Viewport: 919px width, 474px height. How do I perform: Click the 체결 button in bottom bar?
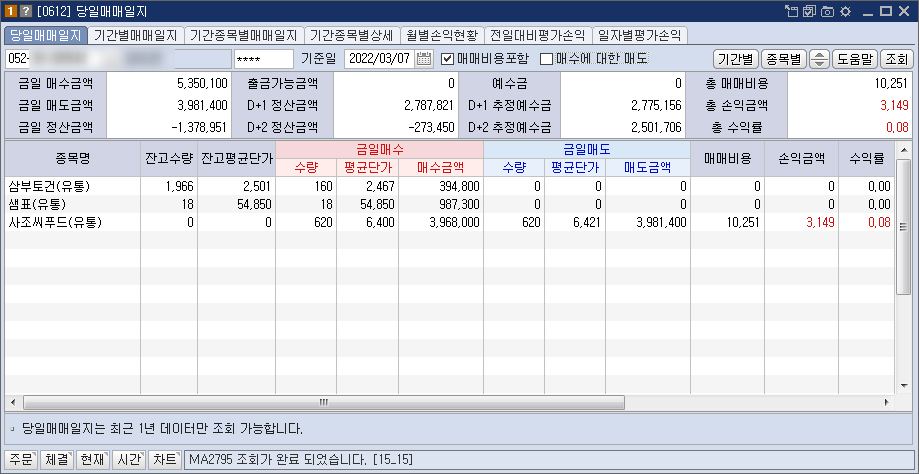click(x=57, y=460)
